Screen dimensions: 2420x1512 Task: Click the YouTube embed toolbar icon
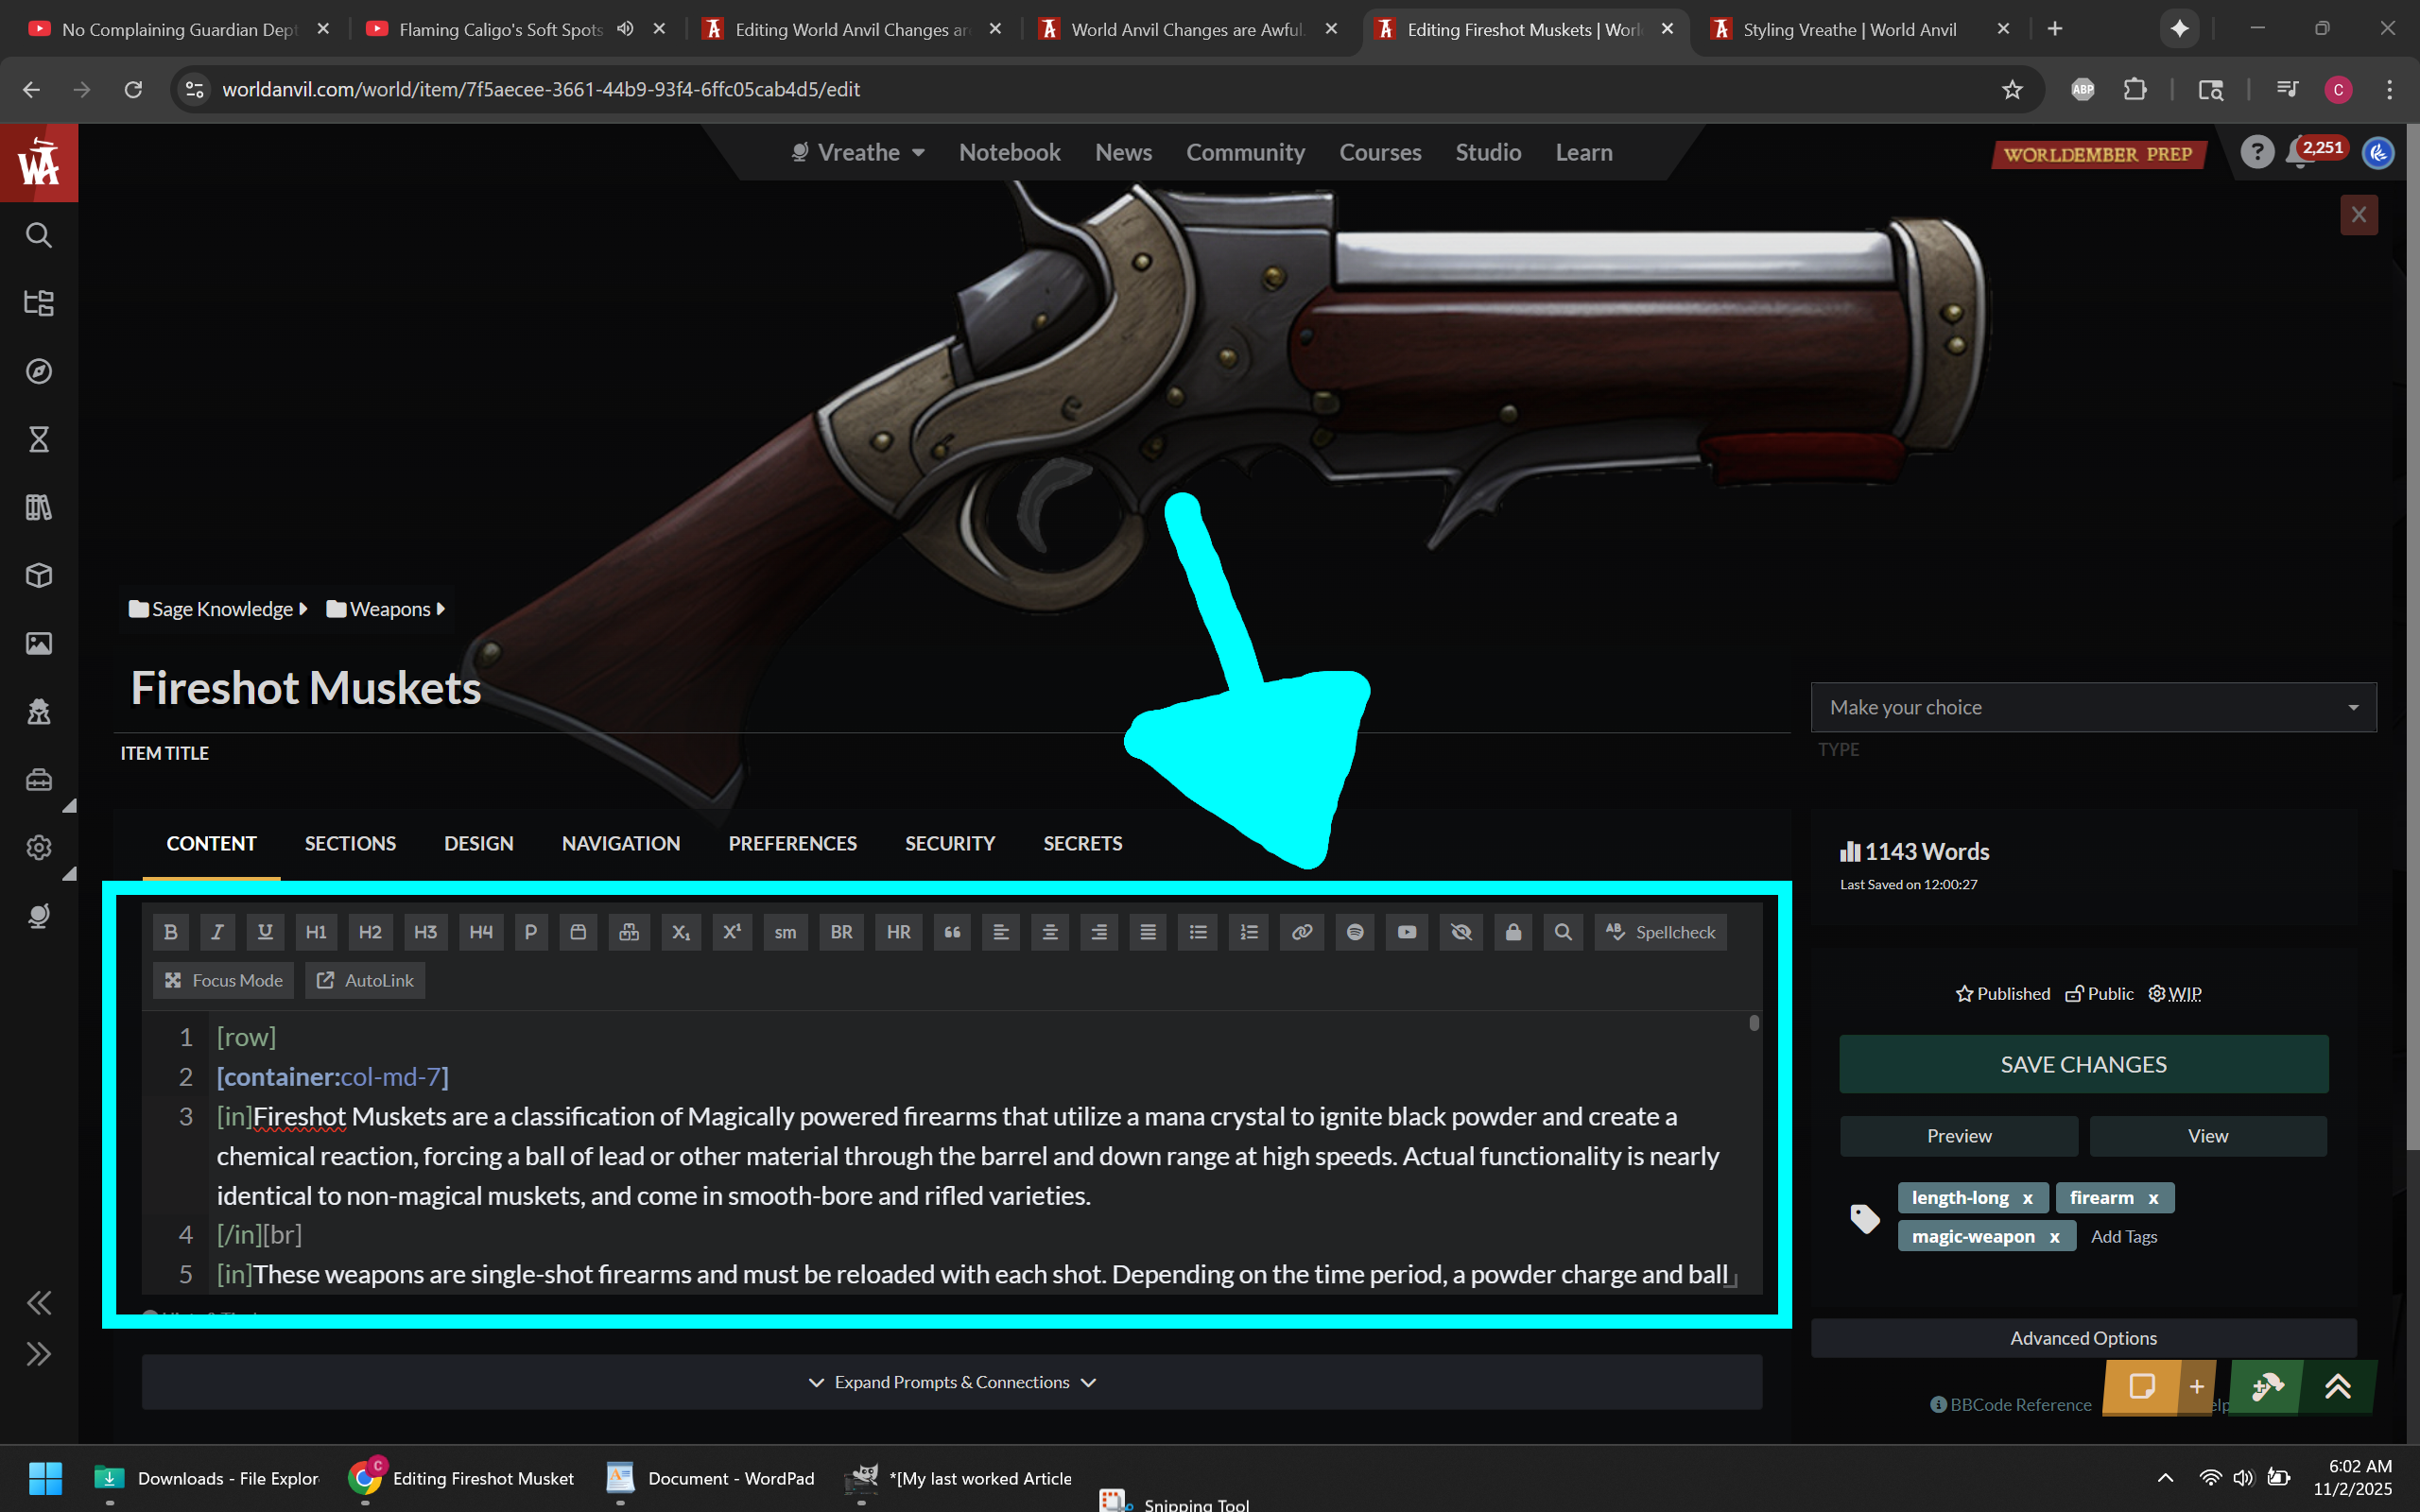(x=1407, y=932)
